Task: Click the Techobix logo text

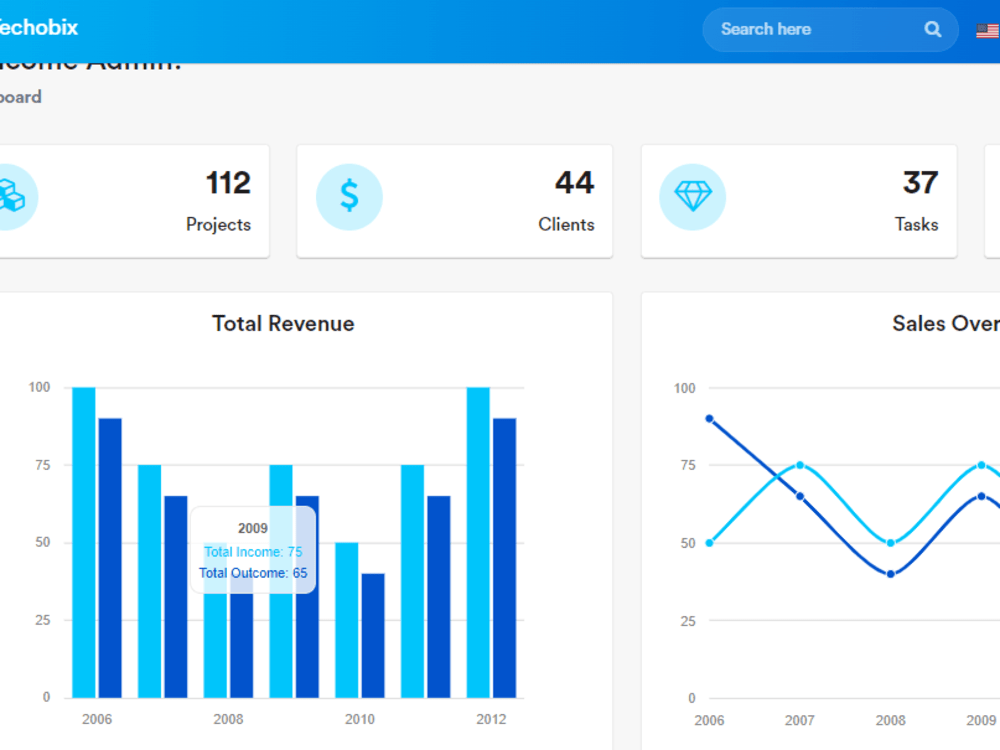Action: 39,27
